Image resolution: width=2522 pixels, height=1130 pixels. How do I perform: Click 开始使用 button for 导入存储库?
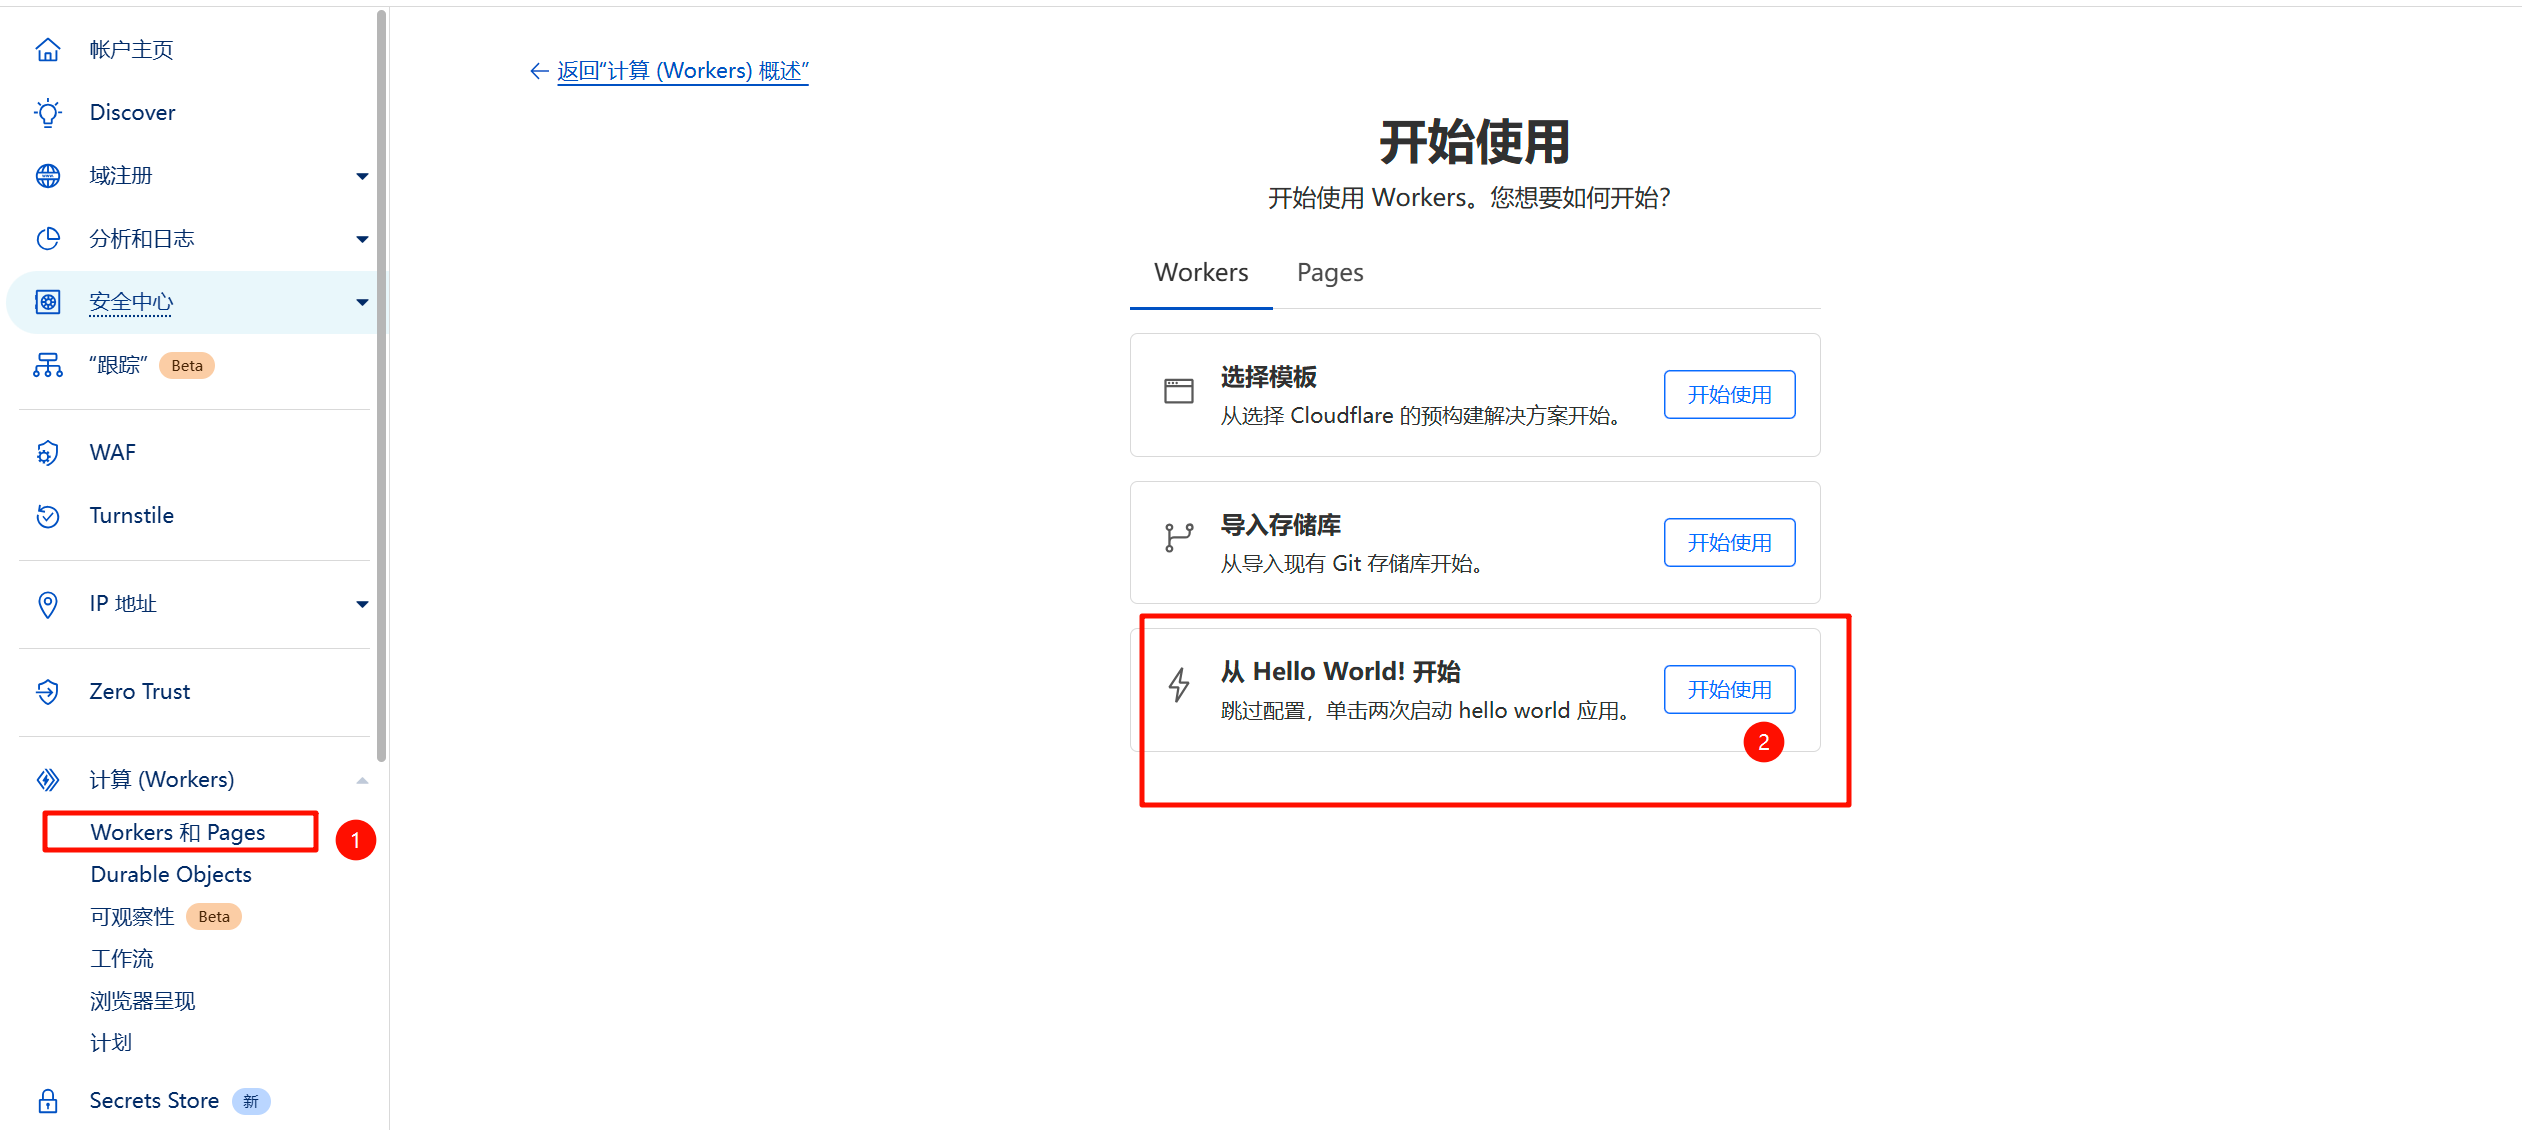point(1729,543)
